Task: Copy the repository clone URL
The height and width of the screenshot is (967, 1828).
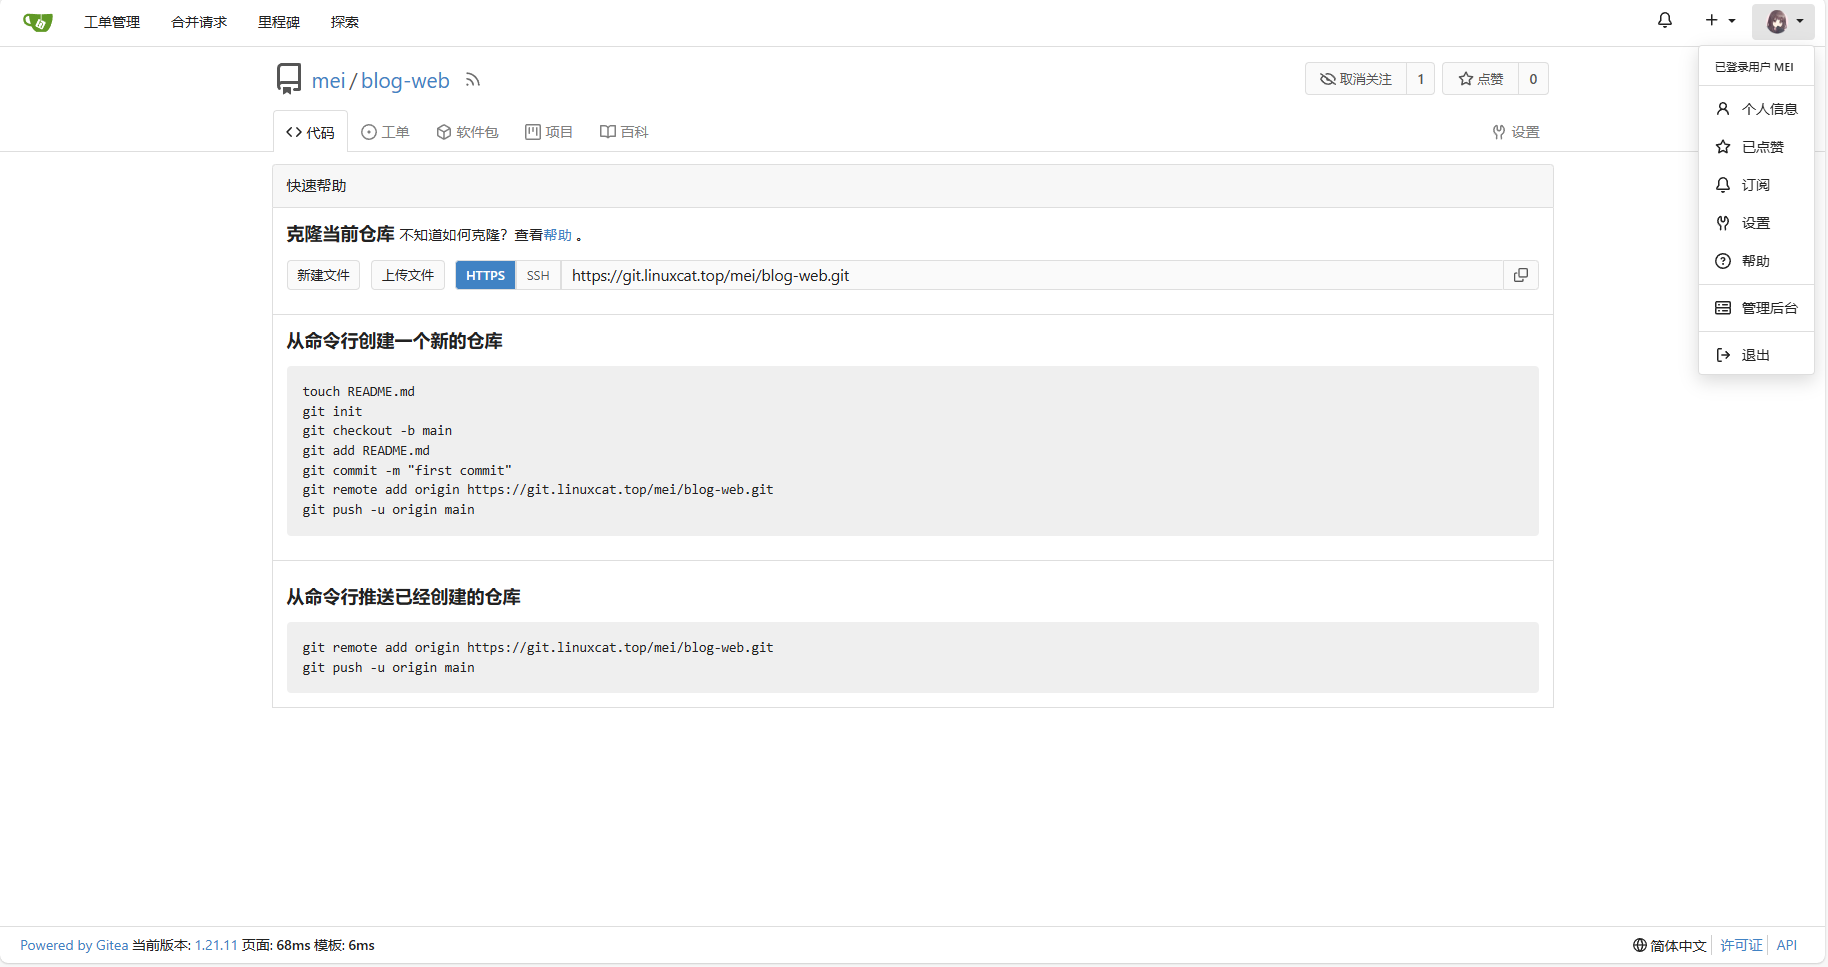Action: pos(1520,275)
